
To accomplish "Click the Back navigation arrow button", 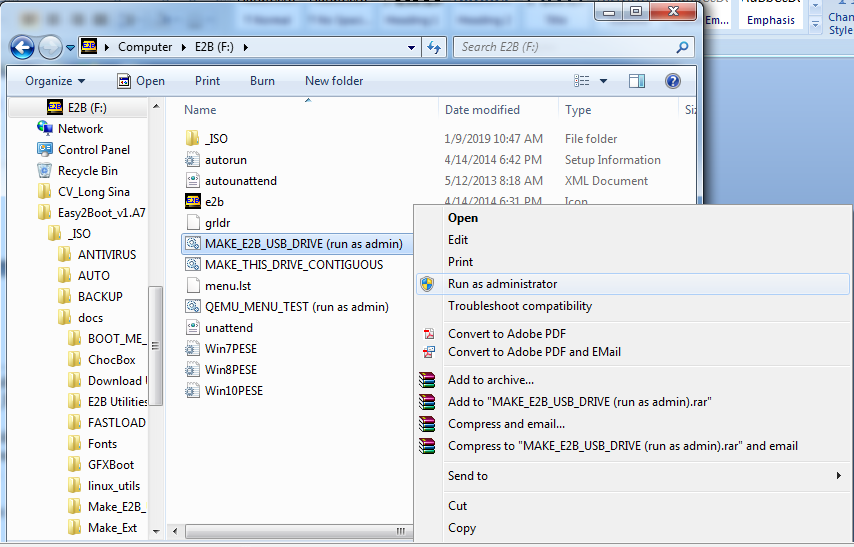I will coord(23,47).
